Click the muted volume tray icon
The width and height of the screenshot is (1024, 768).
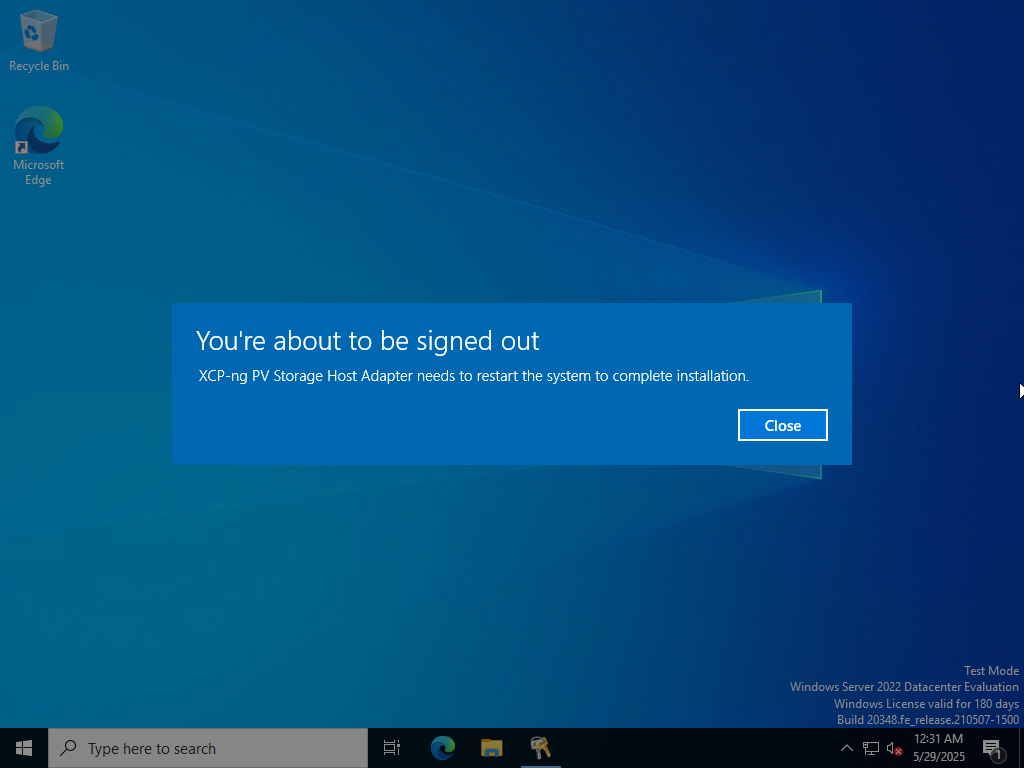click(x=894, y=748)
